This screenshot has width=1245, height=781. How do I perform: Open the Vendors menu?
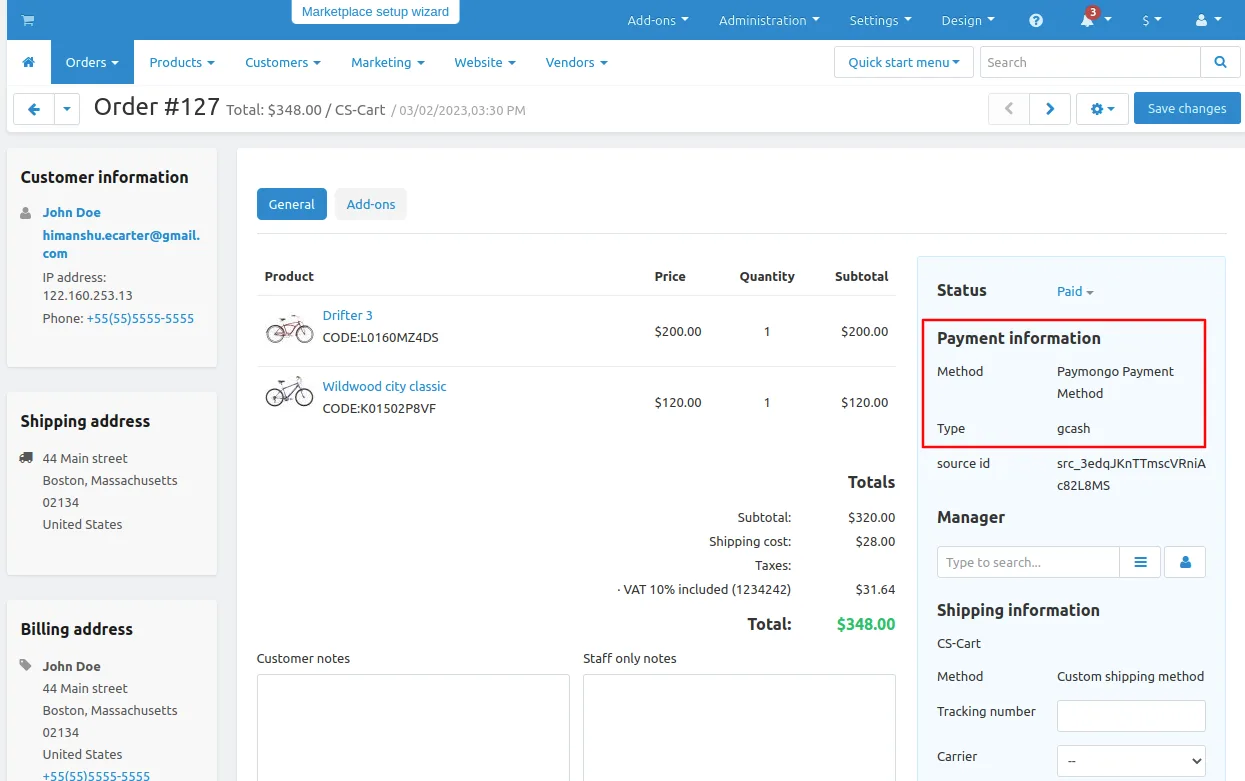(576, 62)
